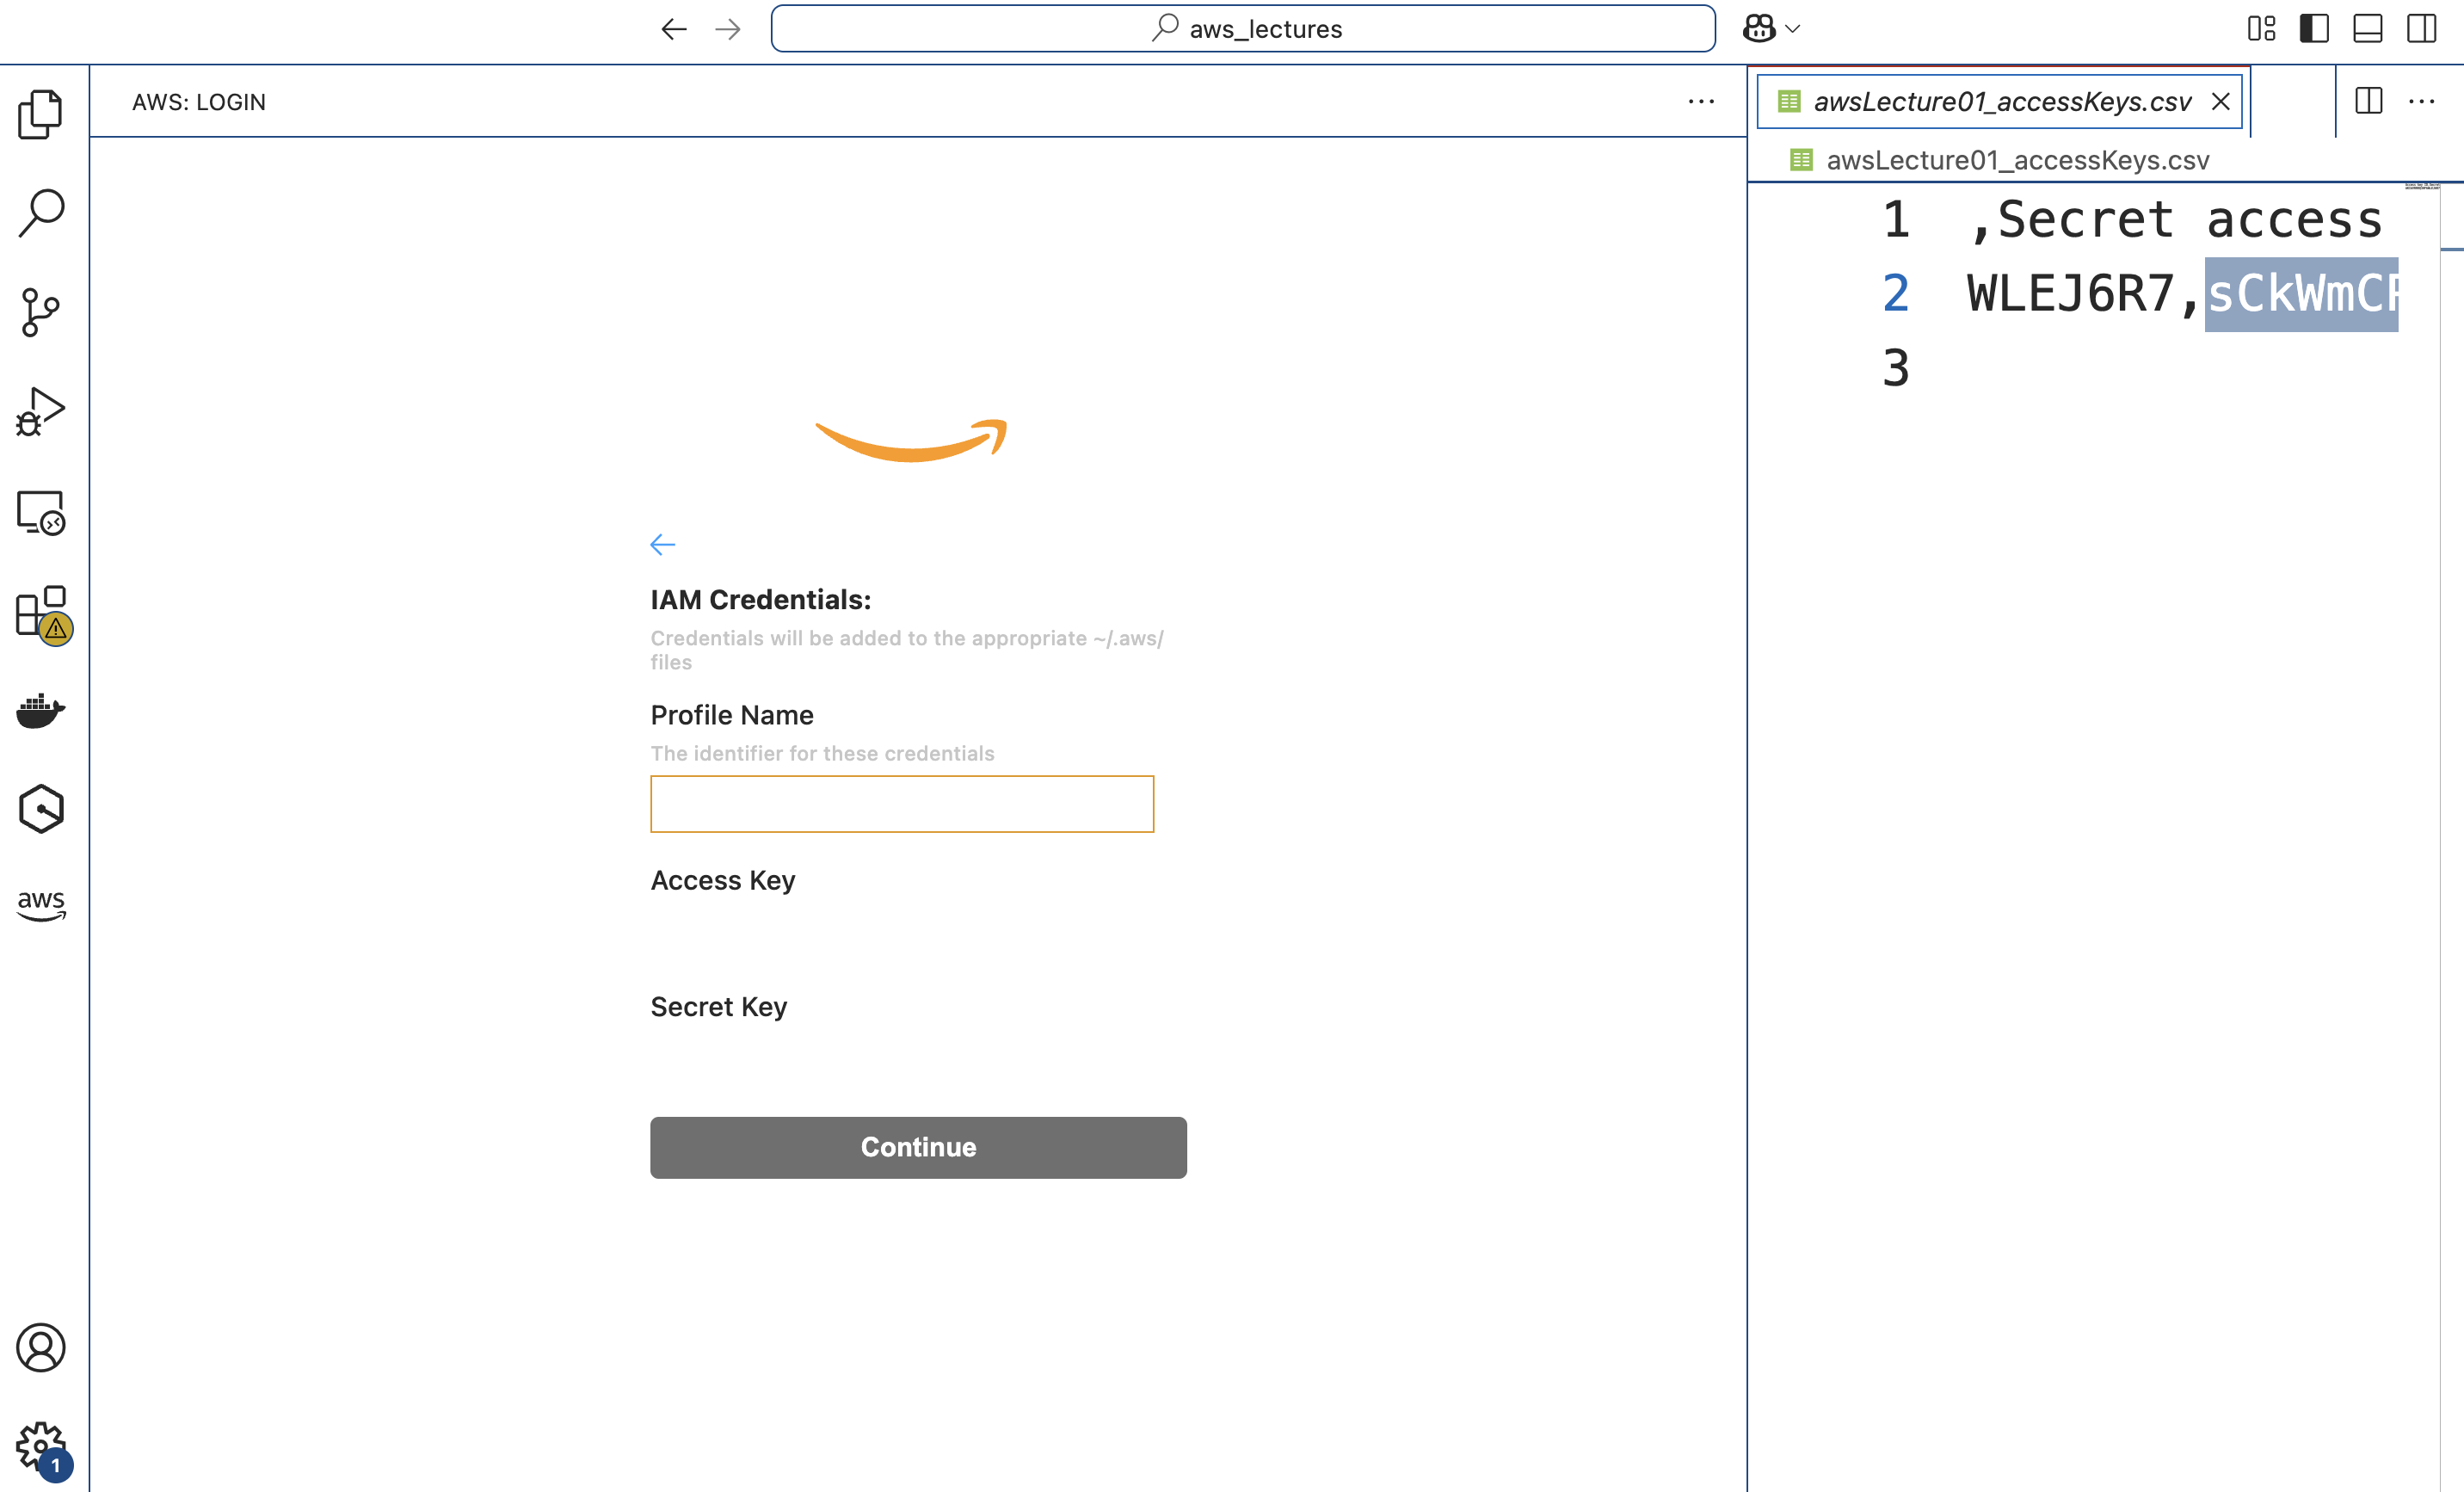Split the editor right
The width and height of the screenshot is (2464, 1492).
click(x=2369, y=102)
